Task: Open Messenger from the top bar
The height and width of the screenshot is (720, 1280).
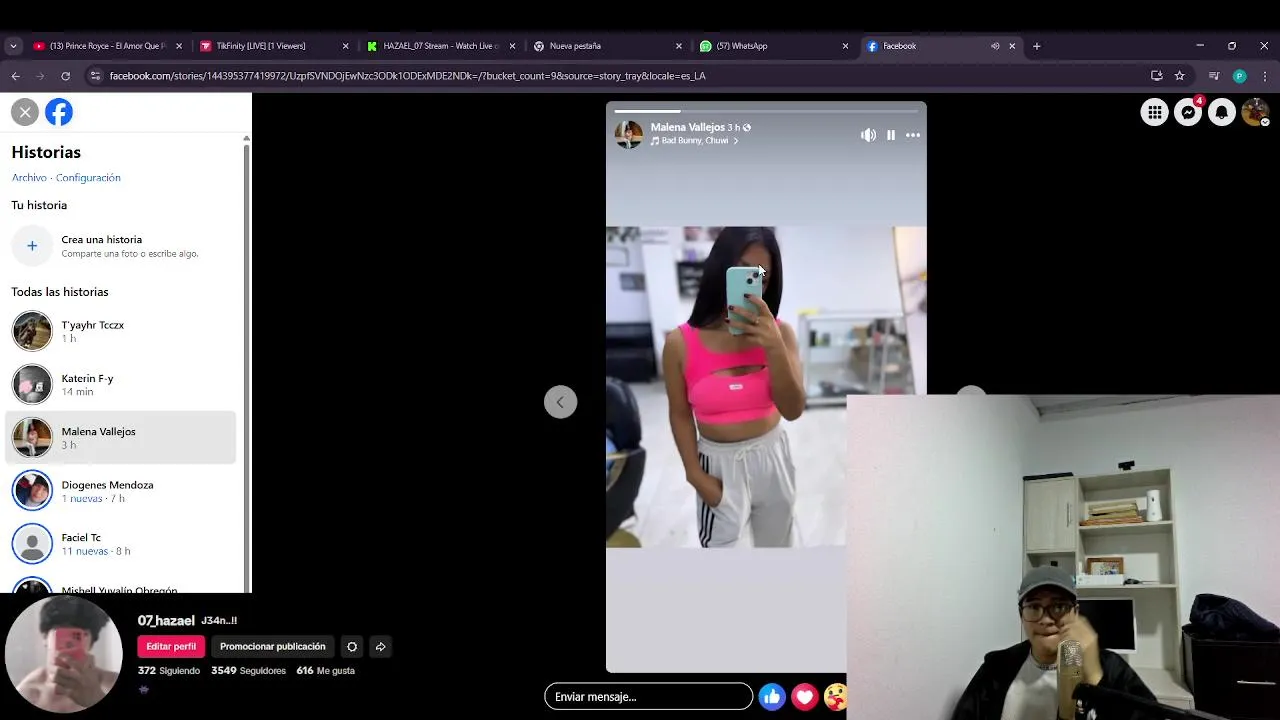Action: (x=1188, y=113)
